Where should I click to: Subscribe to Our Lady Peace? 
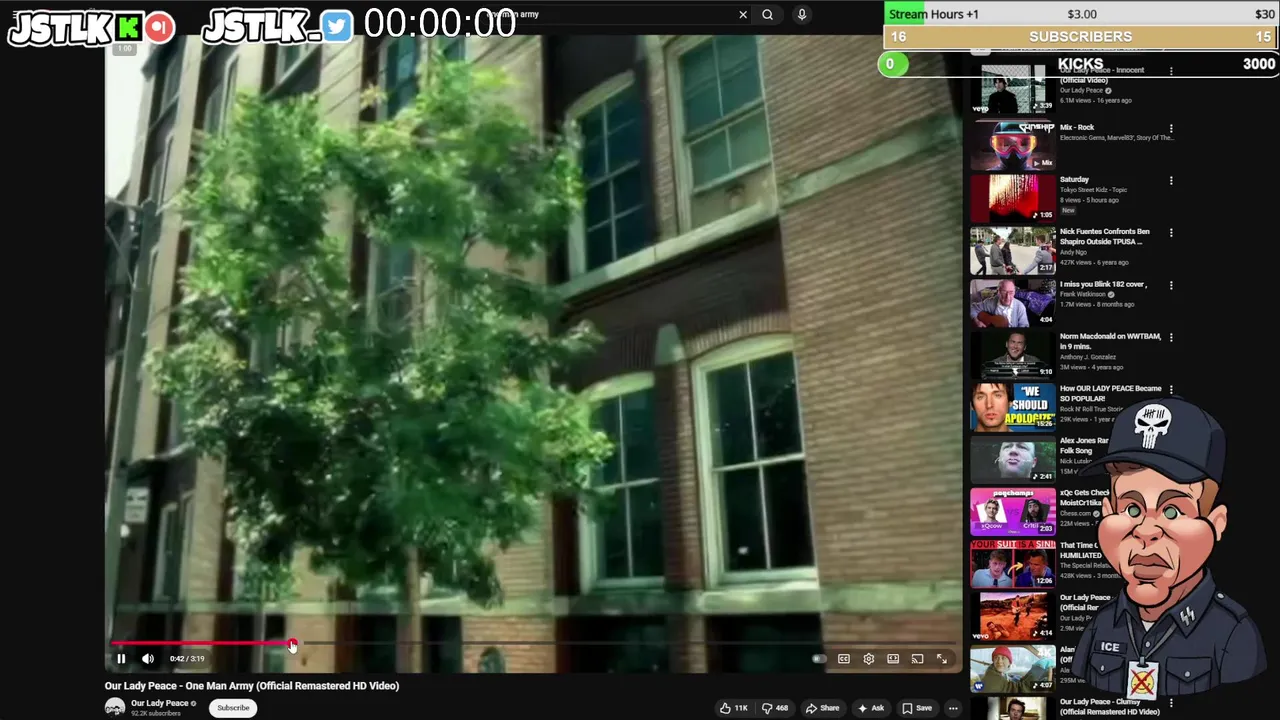tap(233, 708)
